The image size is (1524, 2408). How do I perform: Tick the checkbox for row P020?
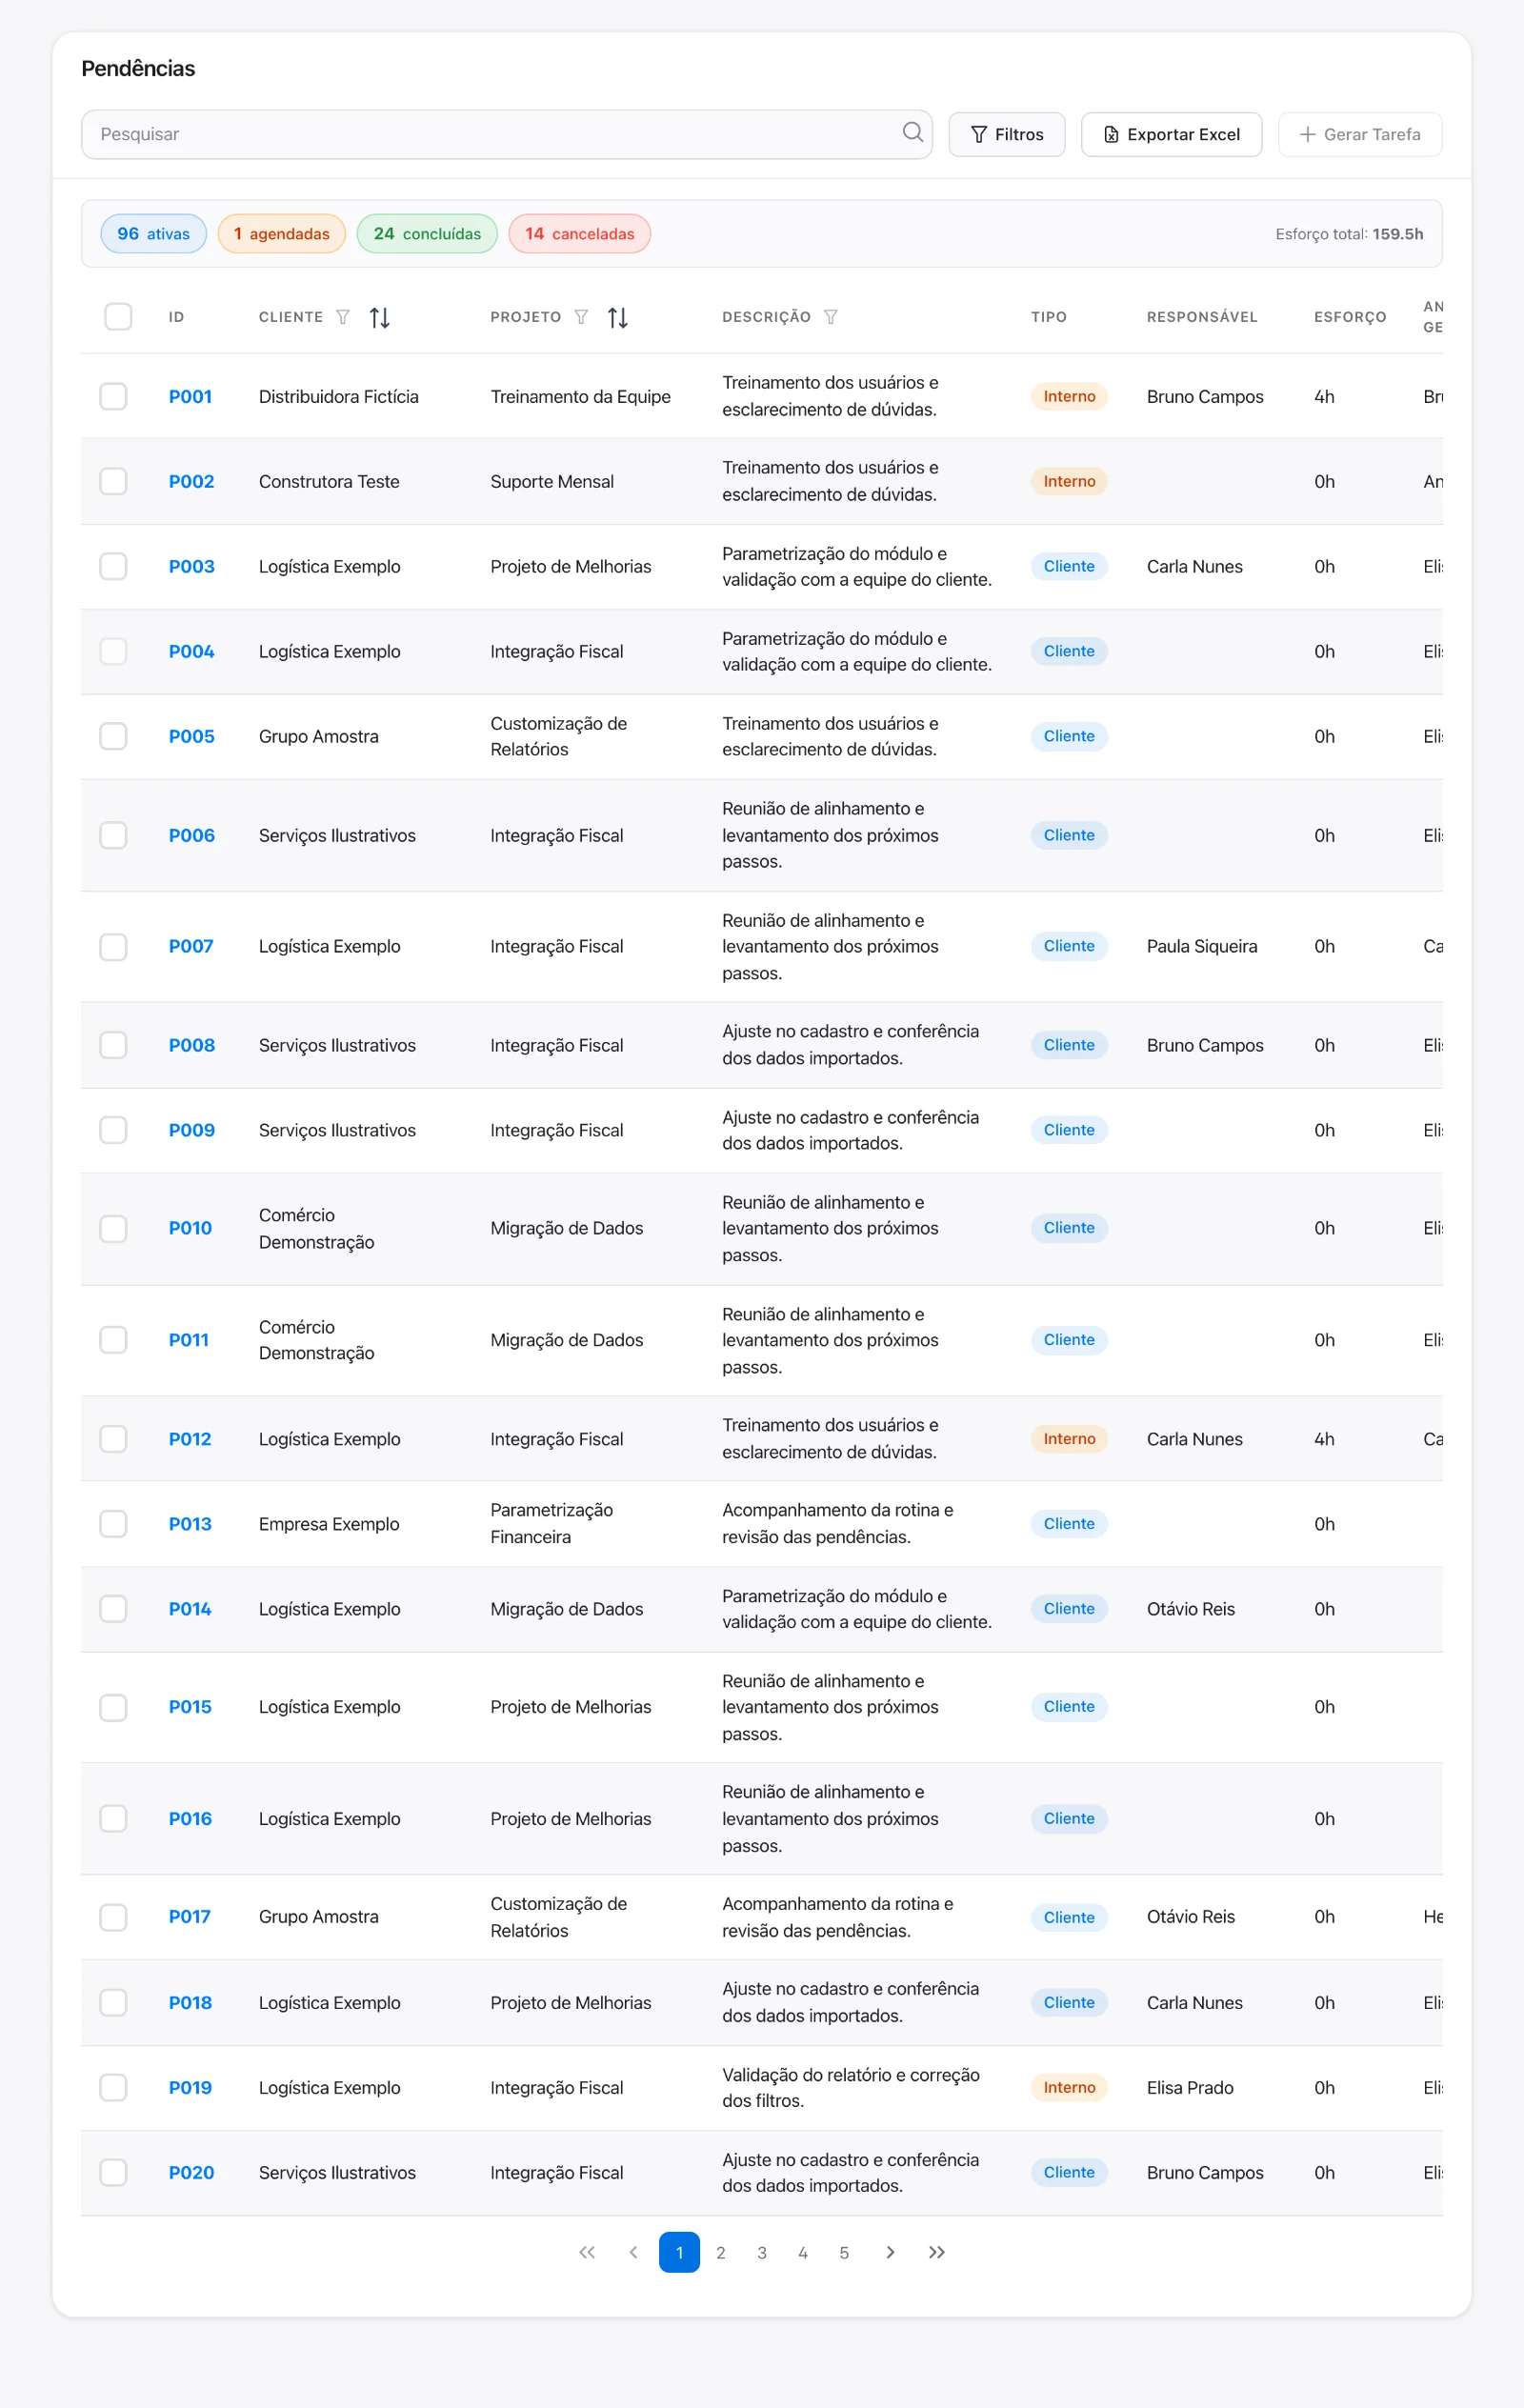[x=113, y=2172]
